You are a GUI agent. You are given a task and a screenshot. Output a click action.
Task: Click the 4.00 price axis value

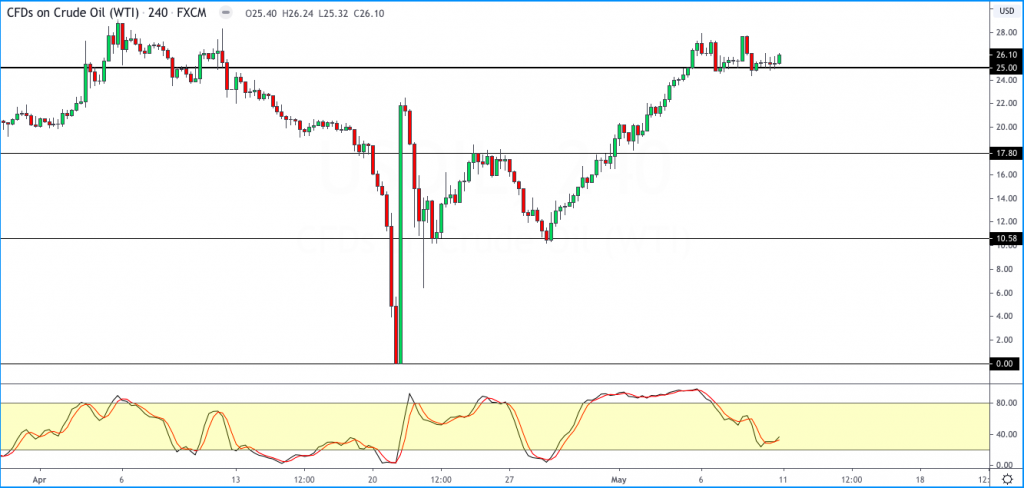(1006, 317)
